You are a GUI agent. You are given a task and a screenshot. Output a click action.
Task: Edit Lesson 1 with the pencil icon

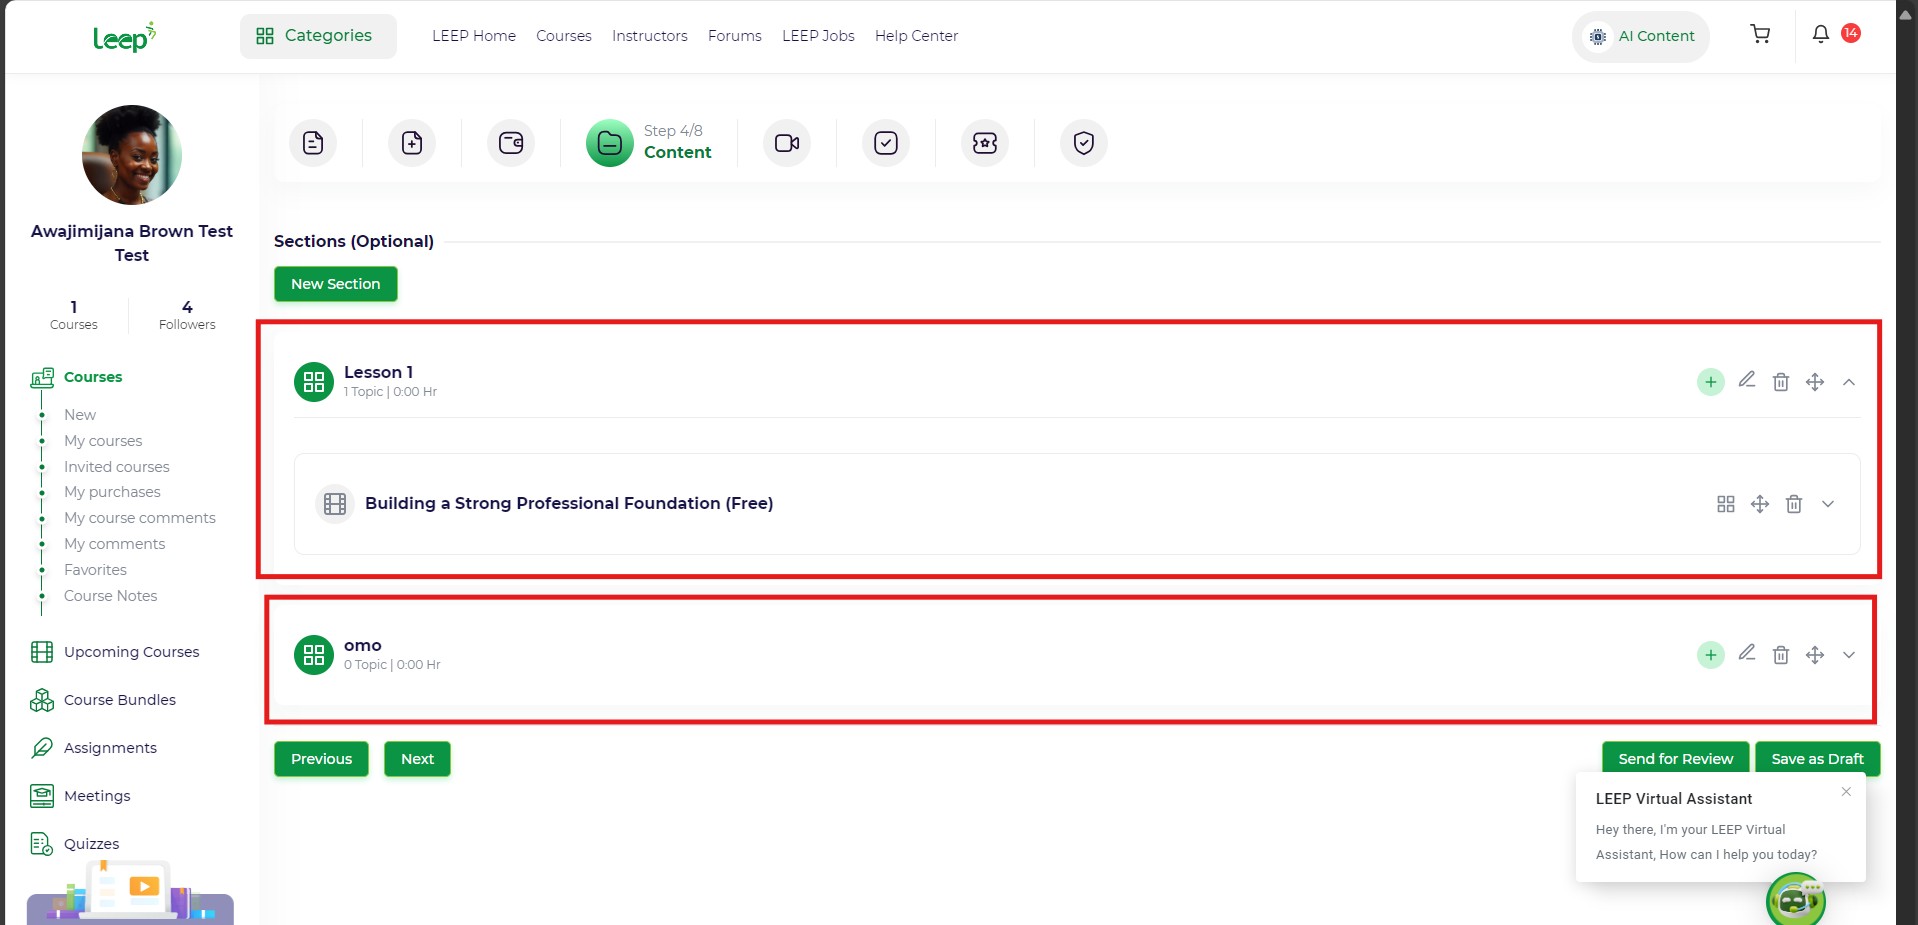[x=1746, y=380]
